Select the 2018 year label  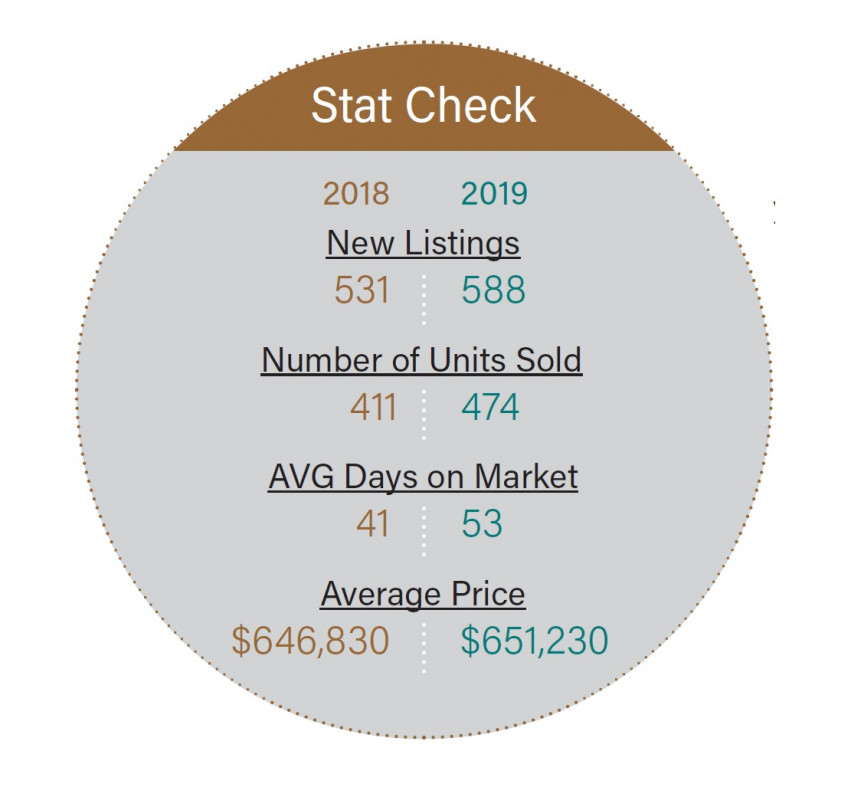356,194
